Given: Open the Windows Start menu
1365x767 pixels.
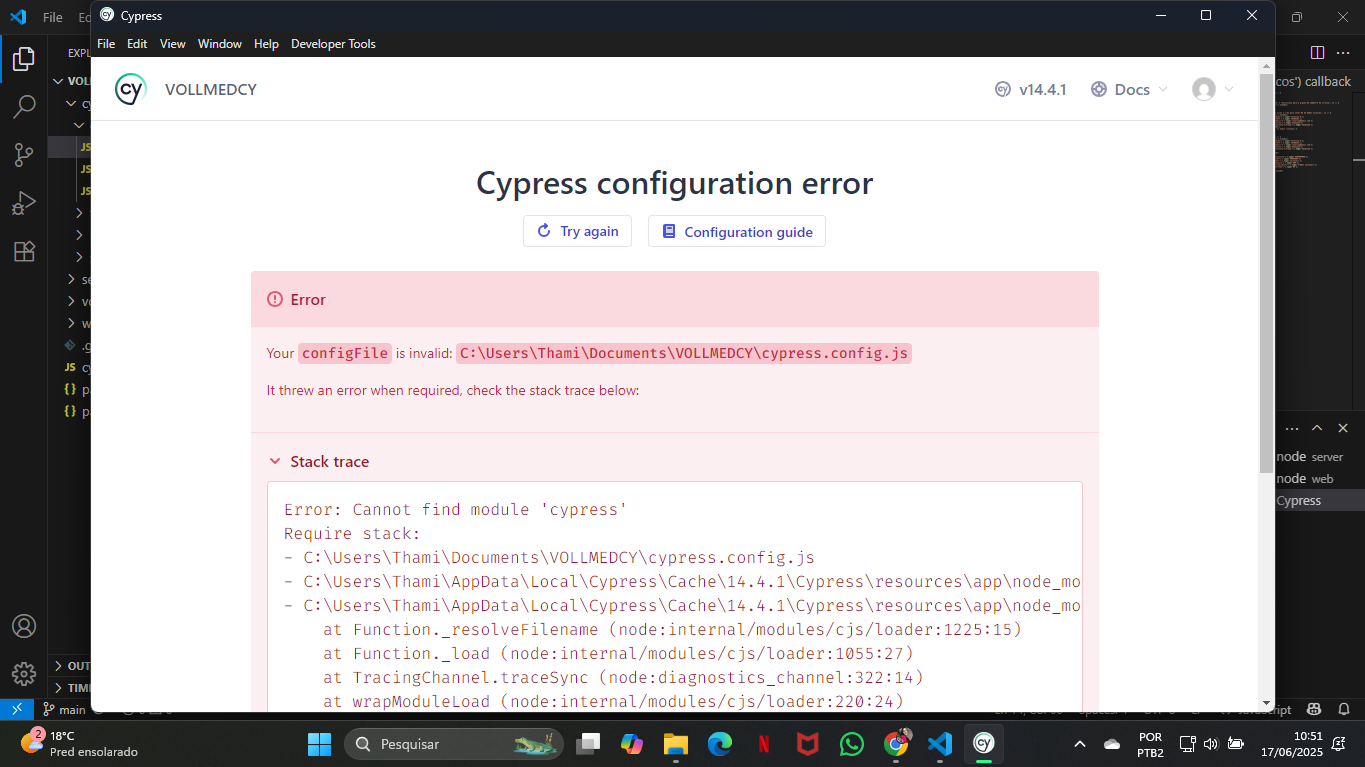Looking at the screenshot, I should (x=319, y=744).
